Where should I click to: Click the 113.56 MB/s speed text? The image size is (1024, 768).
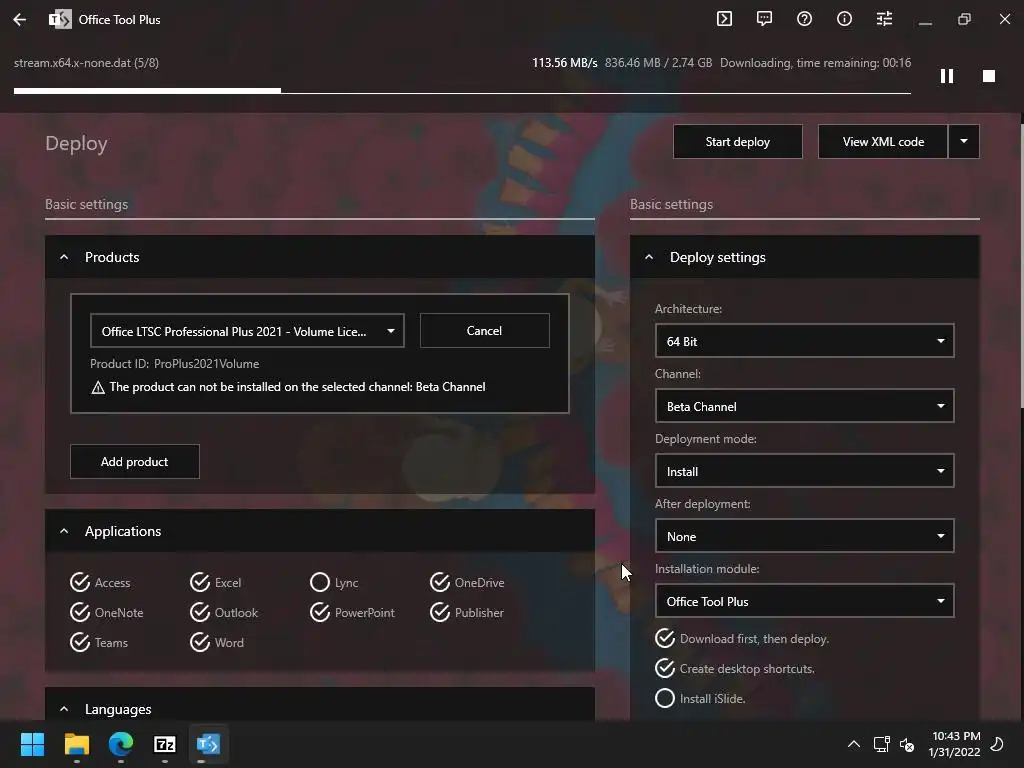tap(564, 63)
